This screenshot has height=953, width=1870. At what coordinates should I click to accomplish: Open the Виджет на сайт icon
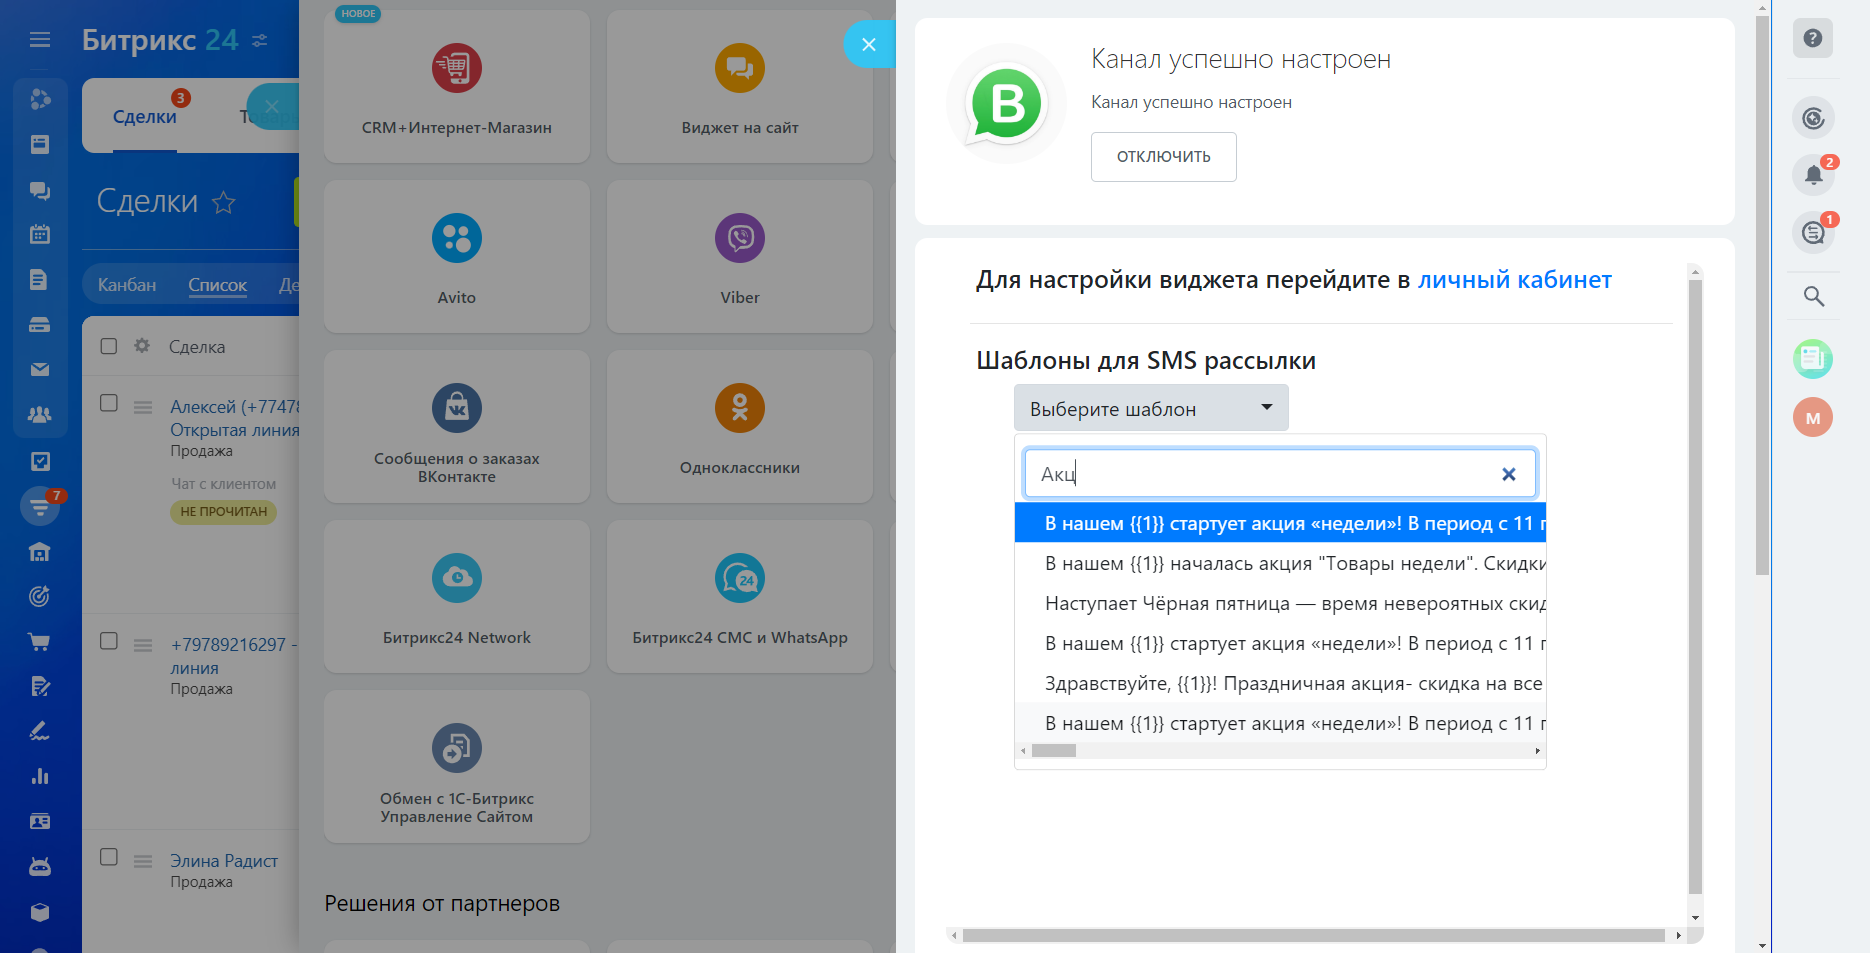click(x=739, y=69)
